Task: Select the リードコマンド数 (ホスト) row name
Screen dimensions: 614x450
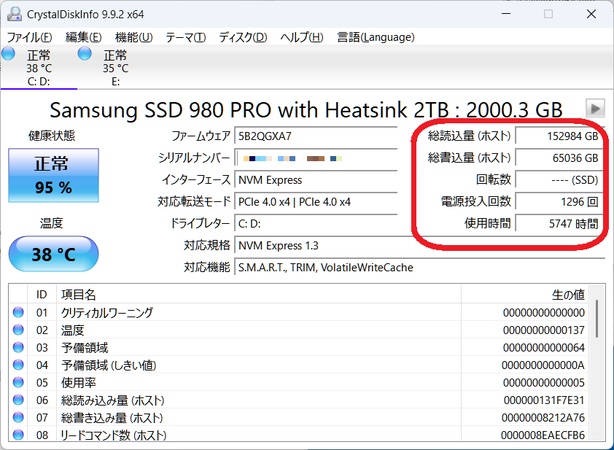Action: click(x=114, y=435)
